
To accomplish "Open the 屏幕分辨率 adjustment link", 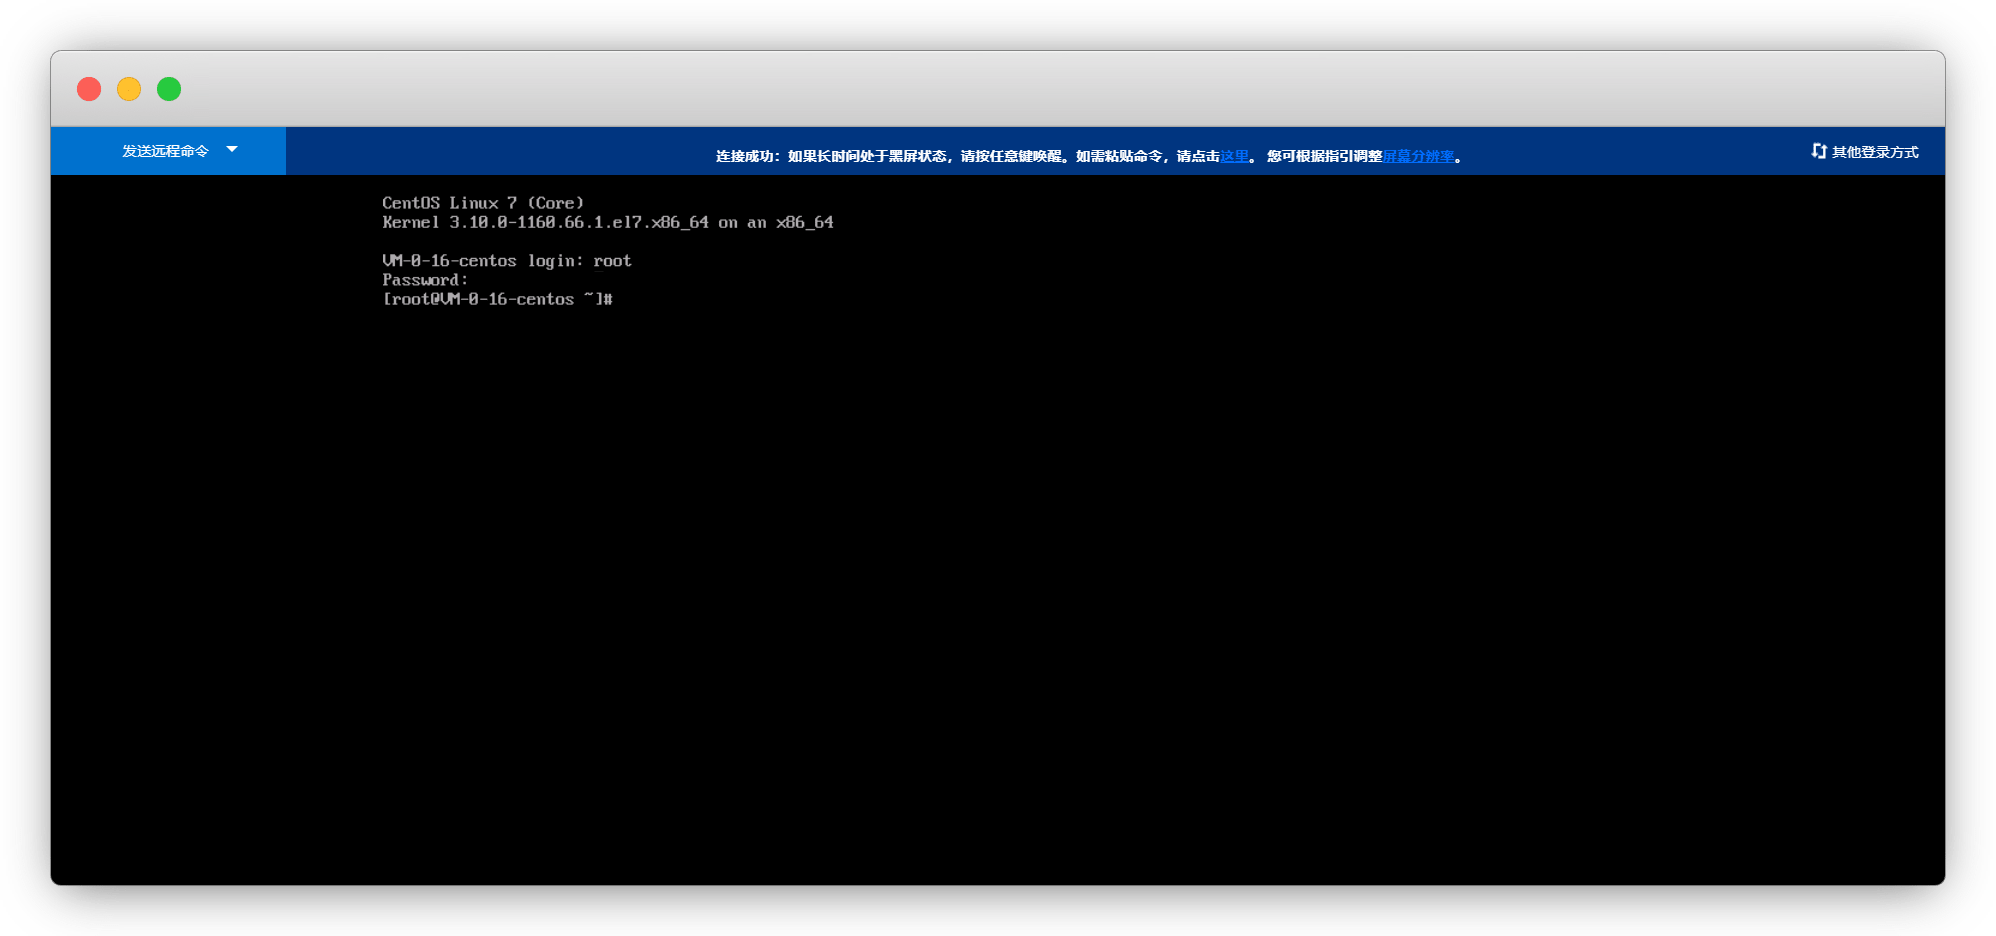I will (x=1418, y=156).
